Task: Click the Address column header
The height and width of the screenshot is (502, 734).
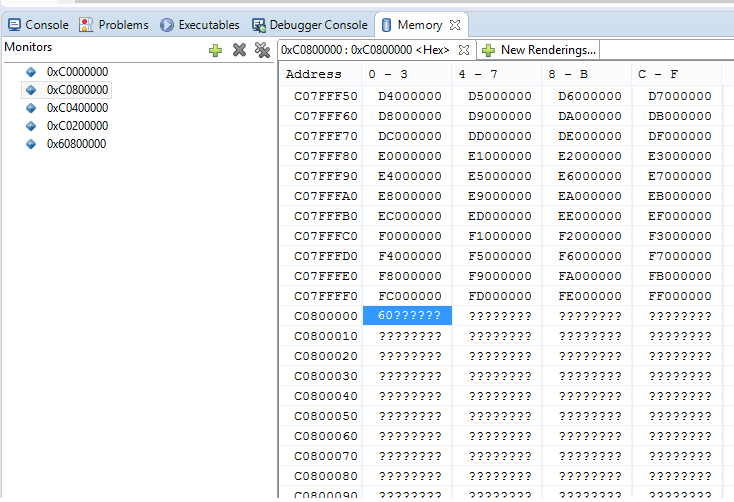Action: tap(321, 74)
